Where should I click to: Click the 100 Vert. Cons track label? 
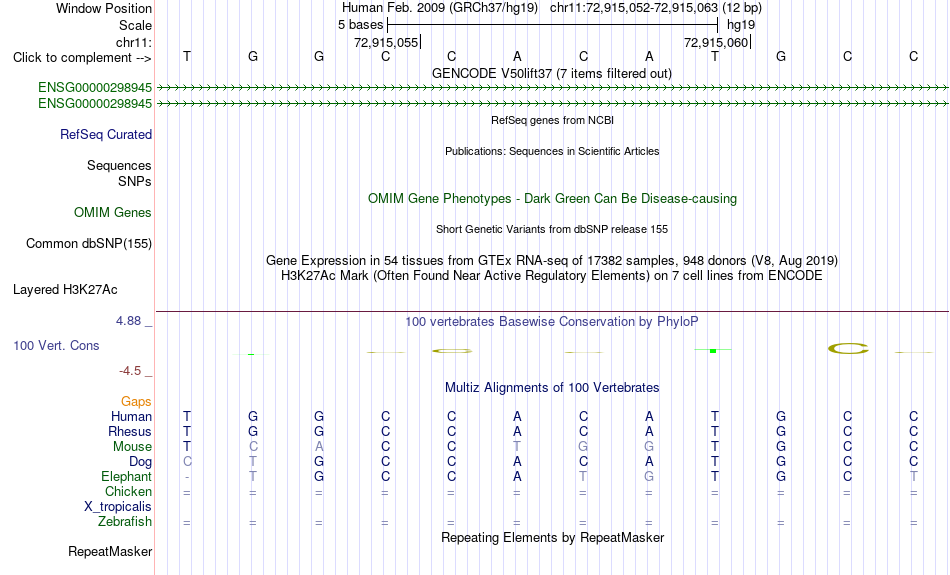[56, 345]
